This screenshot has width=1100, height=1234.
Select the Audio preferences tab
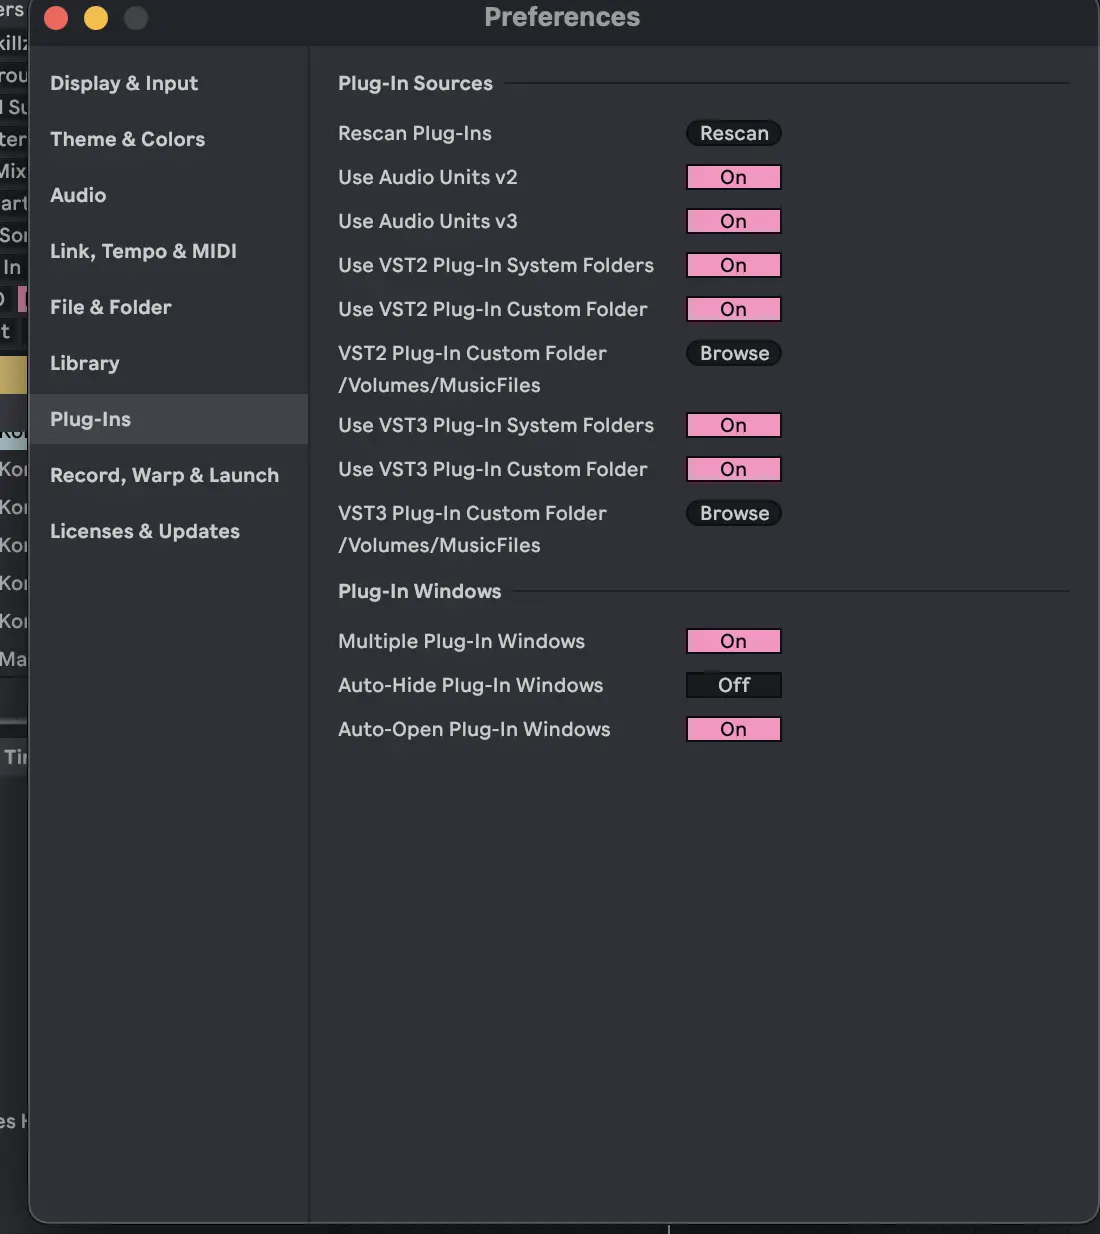click(x=78, y=195)
